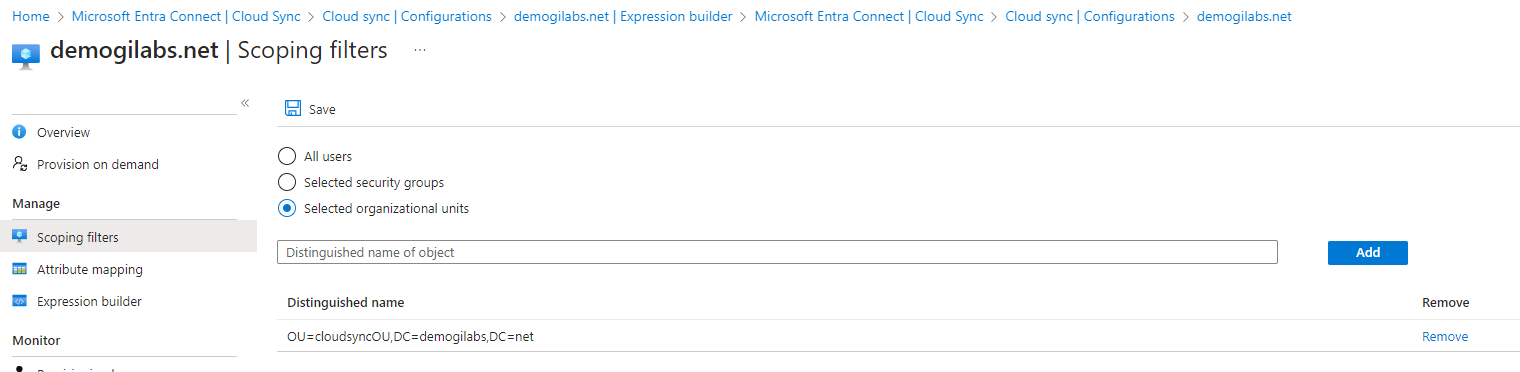Click the Overview info icon in sidebar
Viewport: 1520px width, 372px height.
tap(19, 132)
